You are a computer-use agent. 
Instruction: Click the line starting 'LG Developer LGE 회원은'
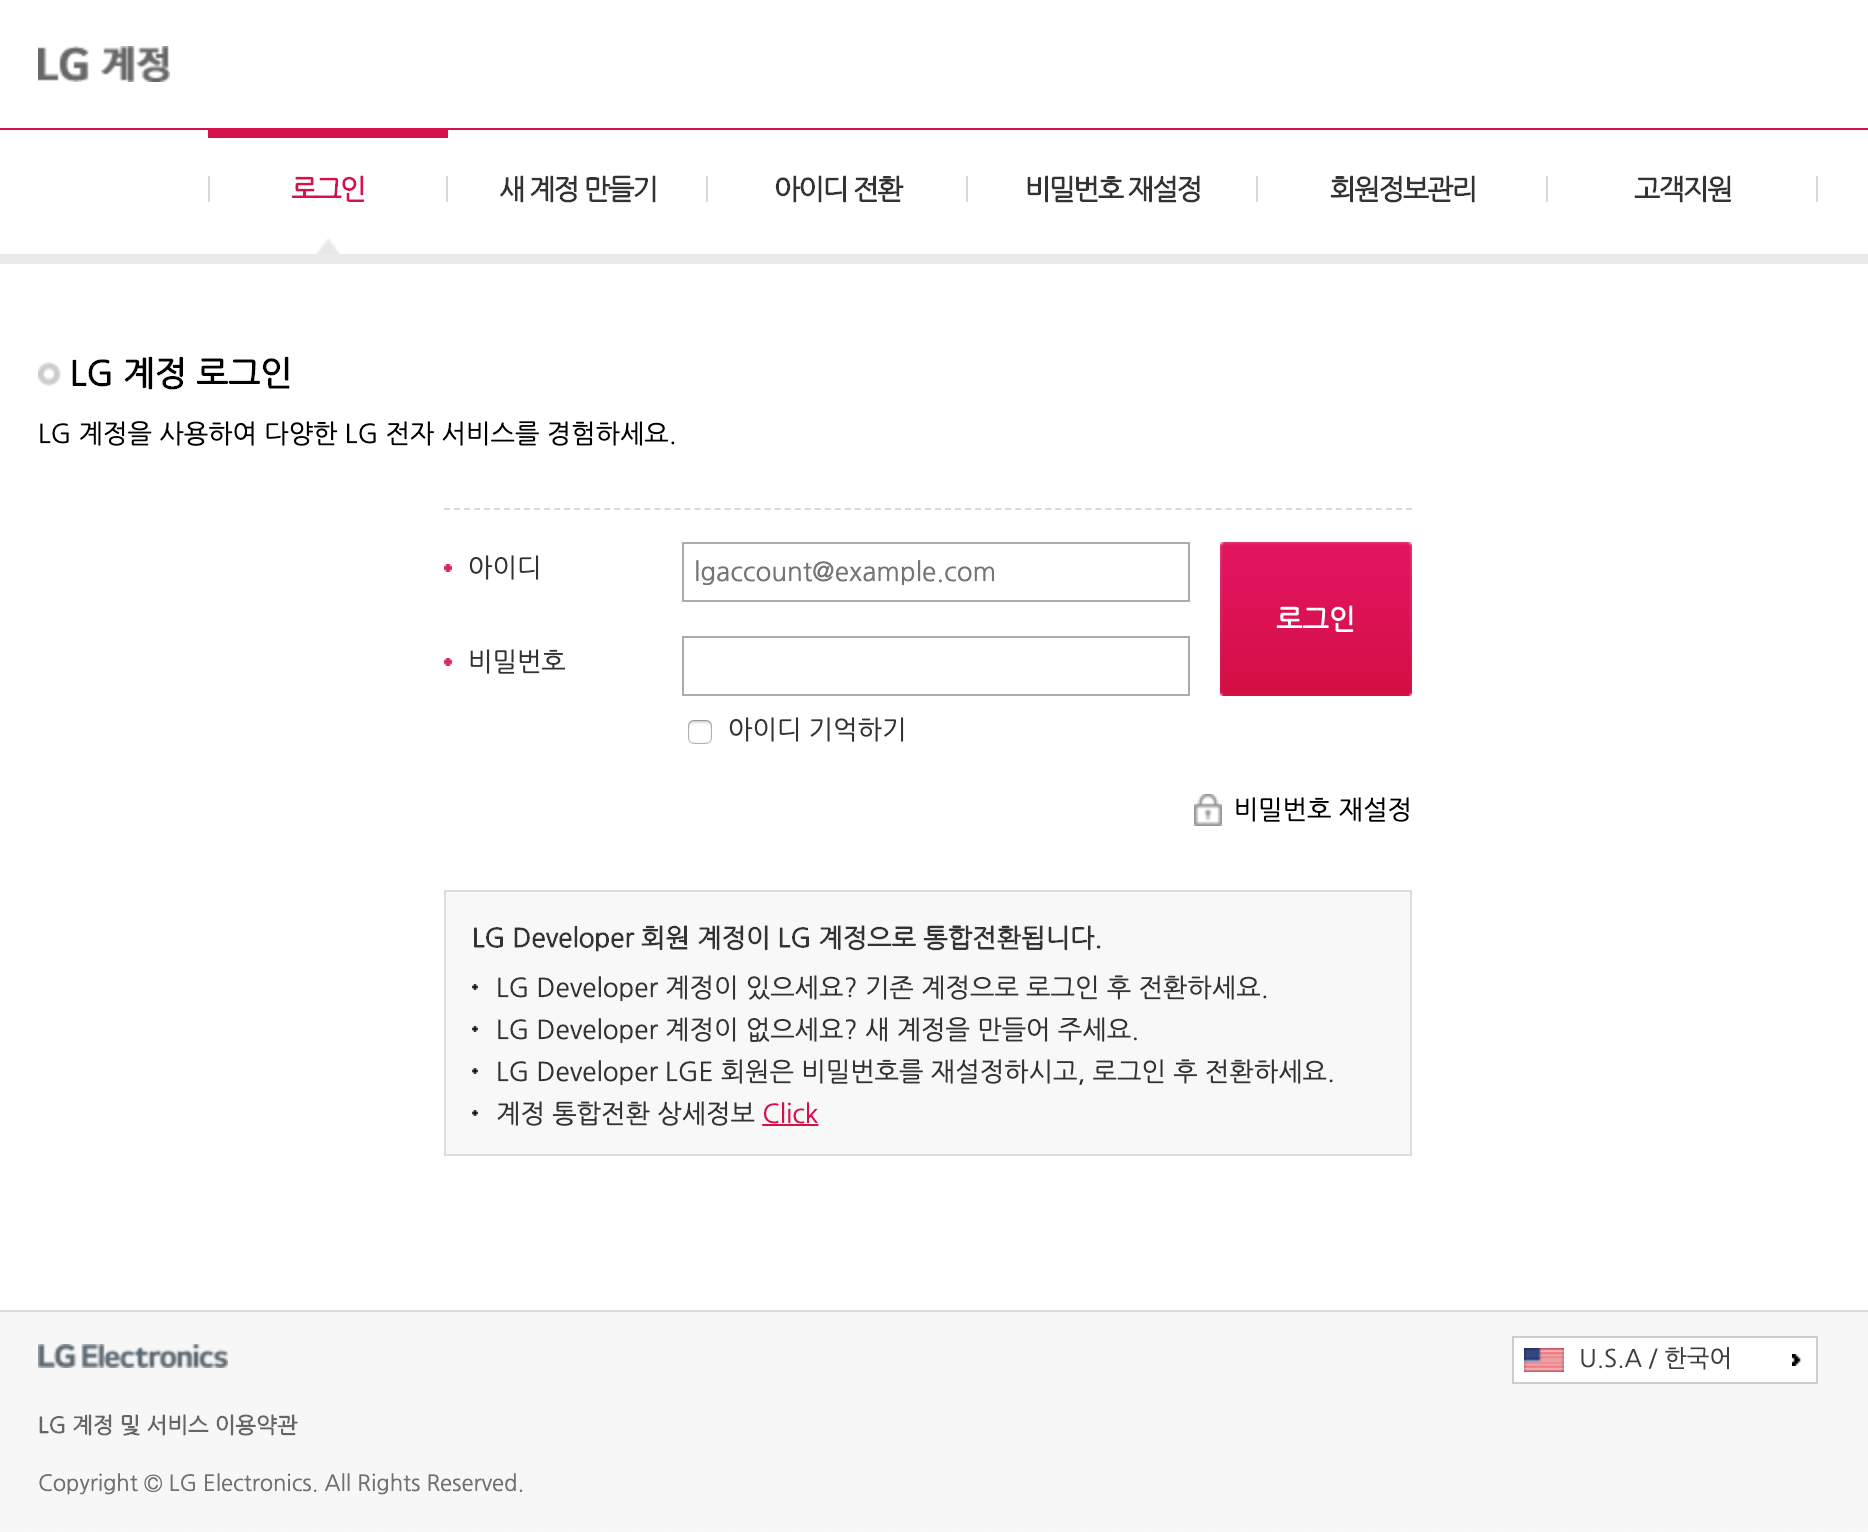(x=915, y=1071)
